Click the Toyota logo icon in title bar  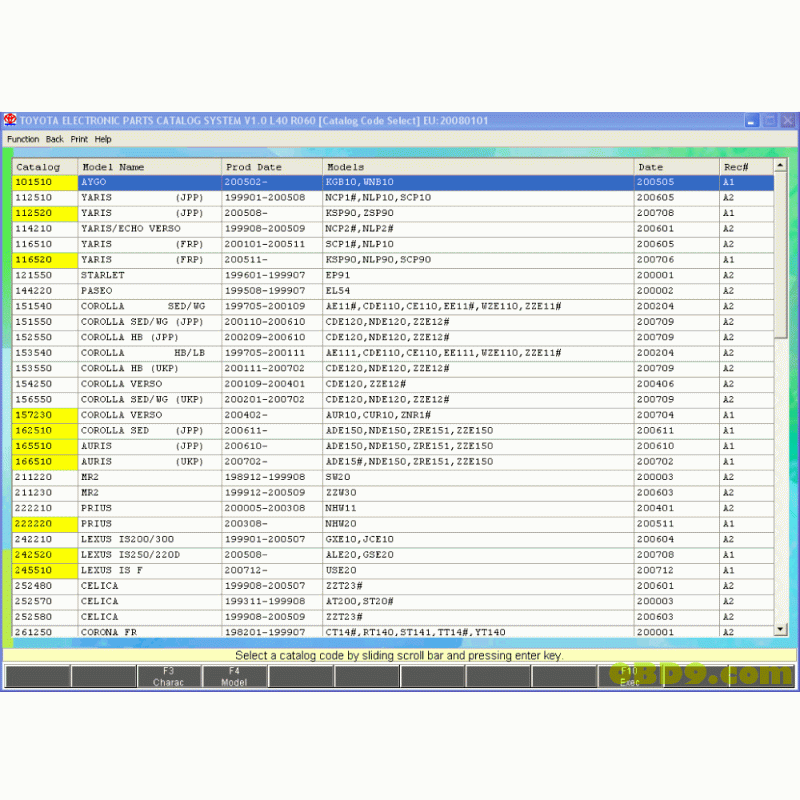click(10, 120)
